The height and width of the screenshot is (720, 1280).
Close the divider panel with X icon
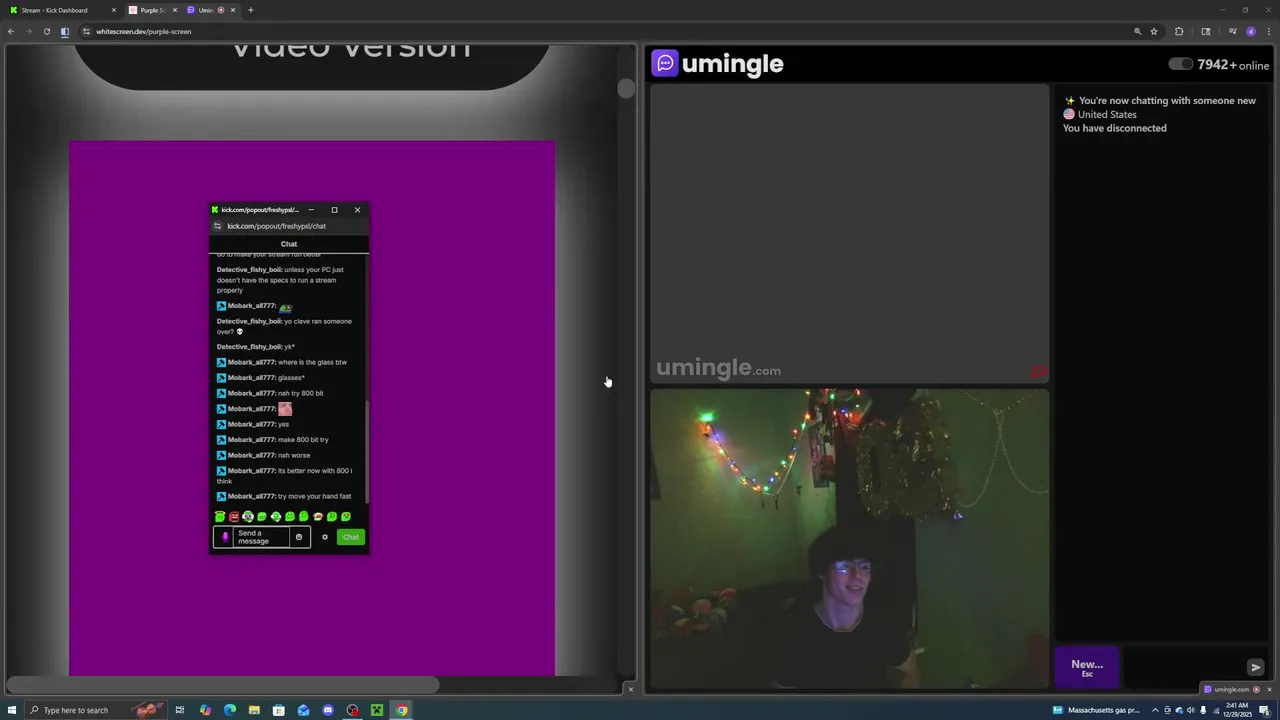coord(630,689)
